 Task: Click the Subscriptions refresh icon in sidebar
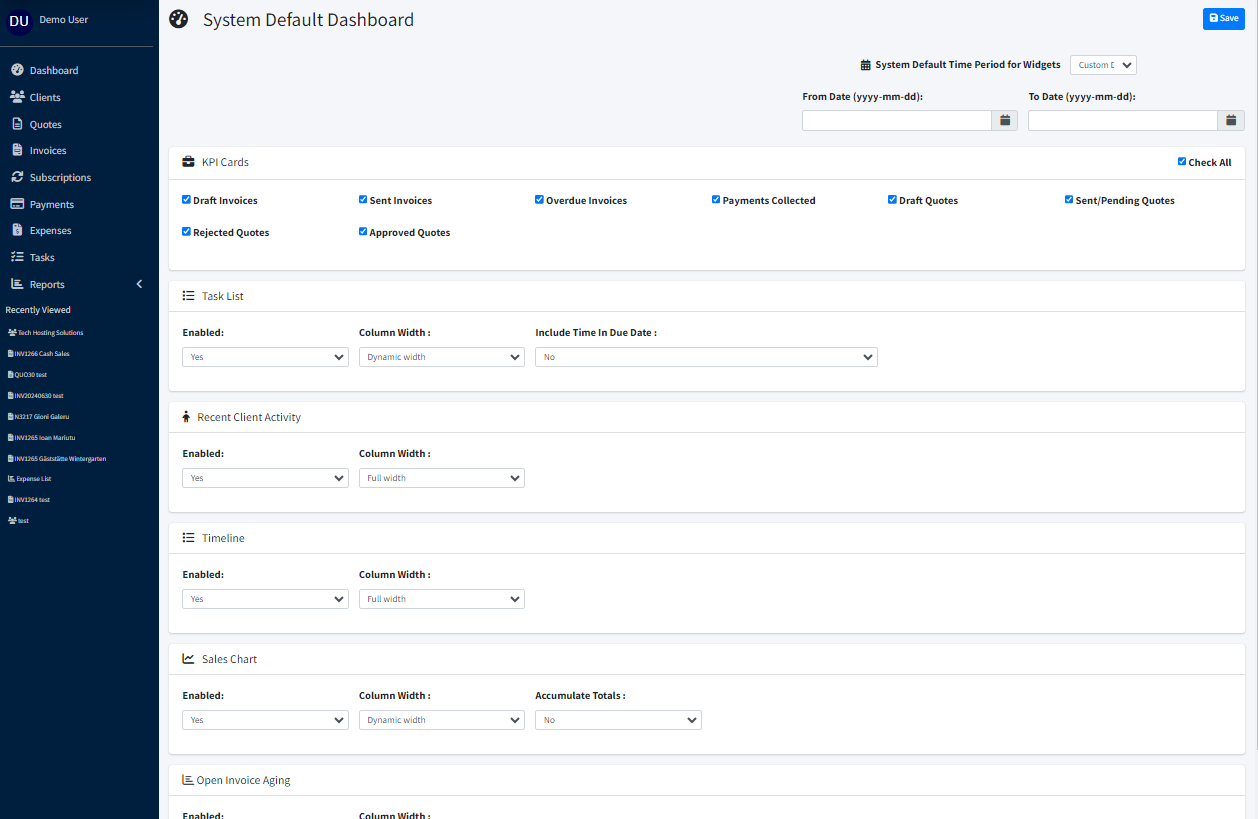click(17, 177)
